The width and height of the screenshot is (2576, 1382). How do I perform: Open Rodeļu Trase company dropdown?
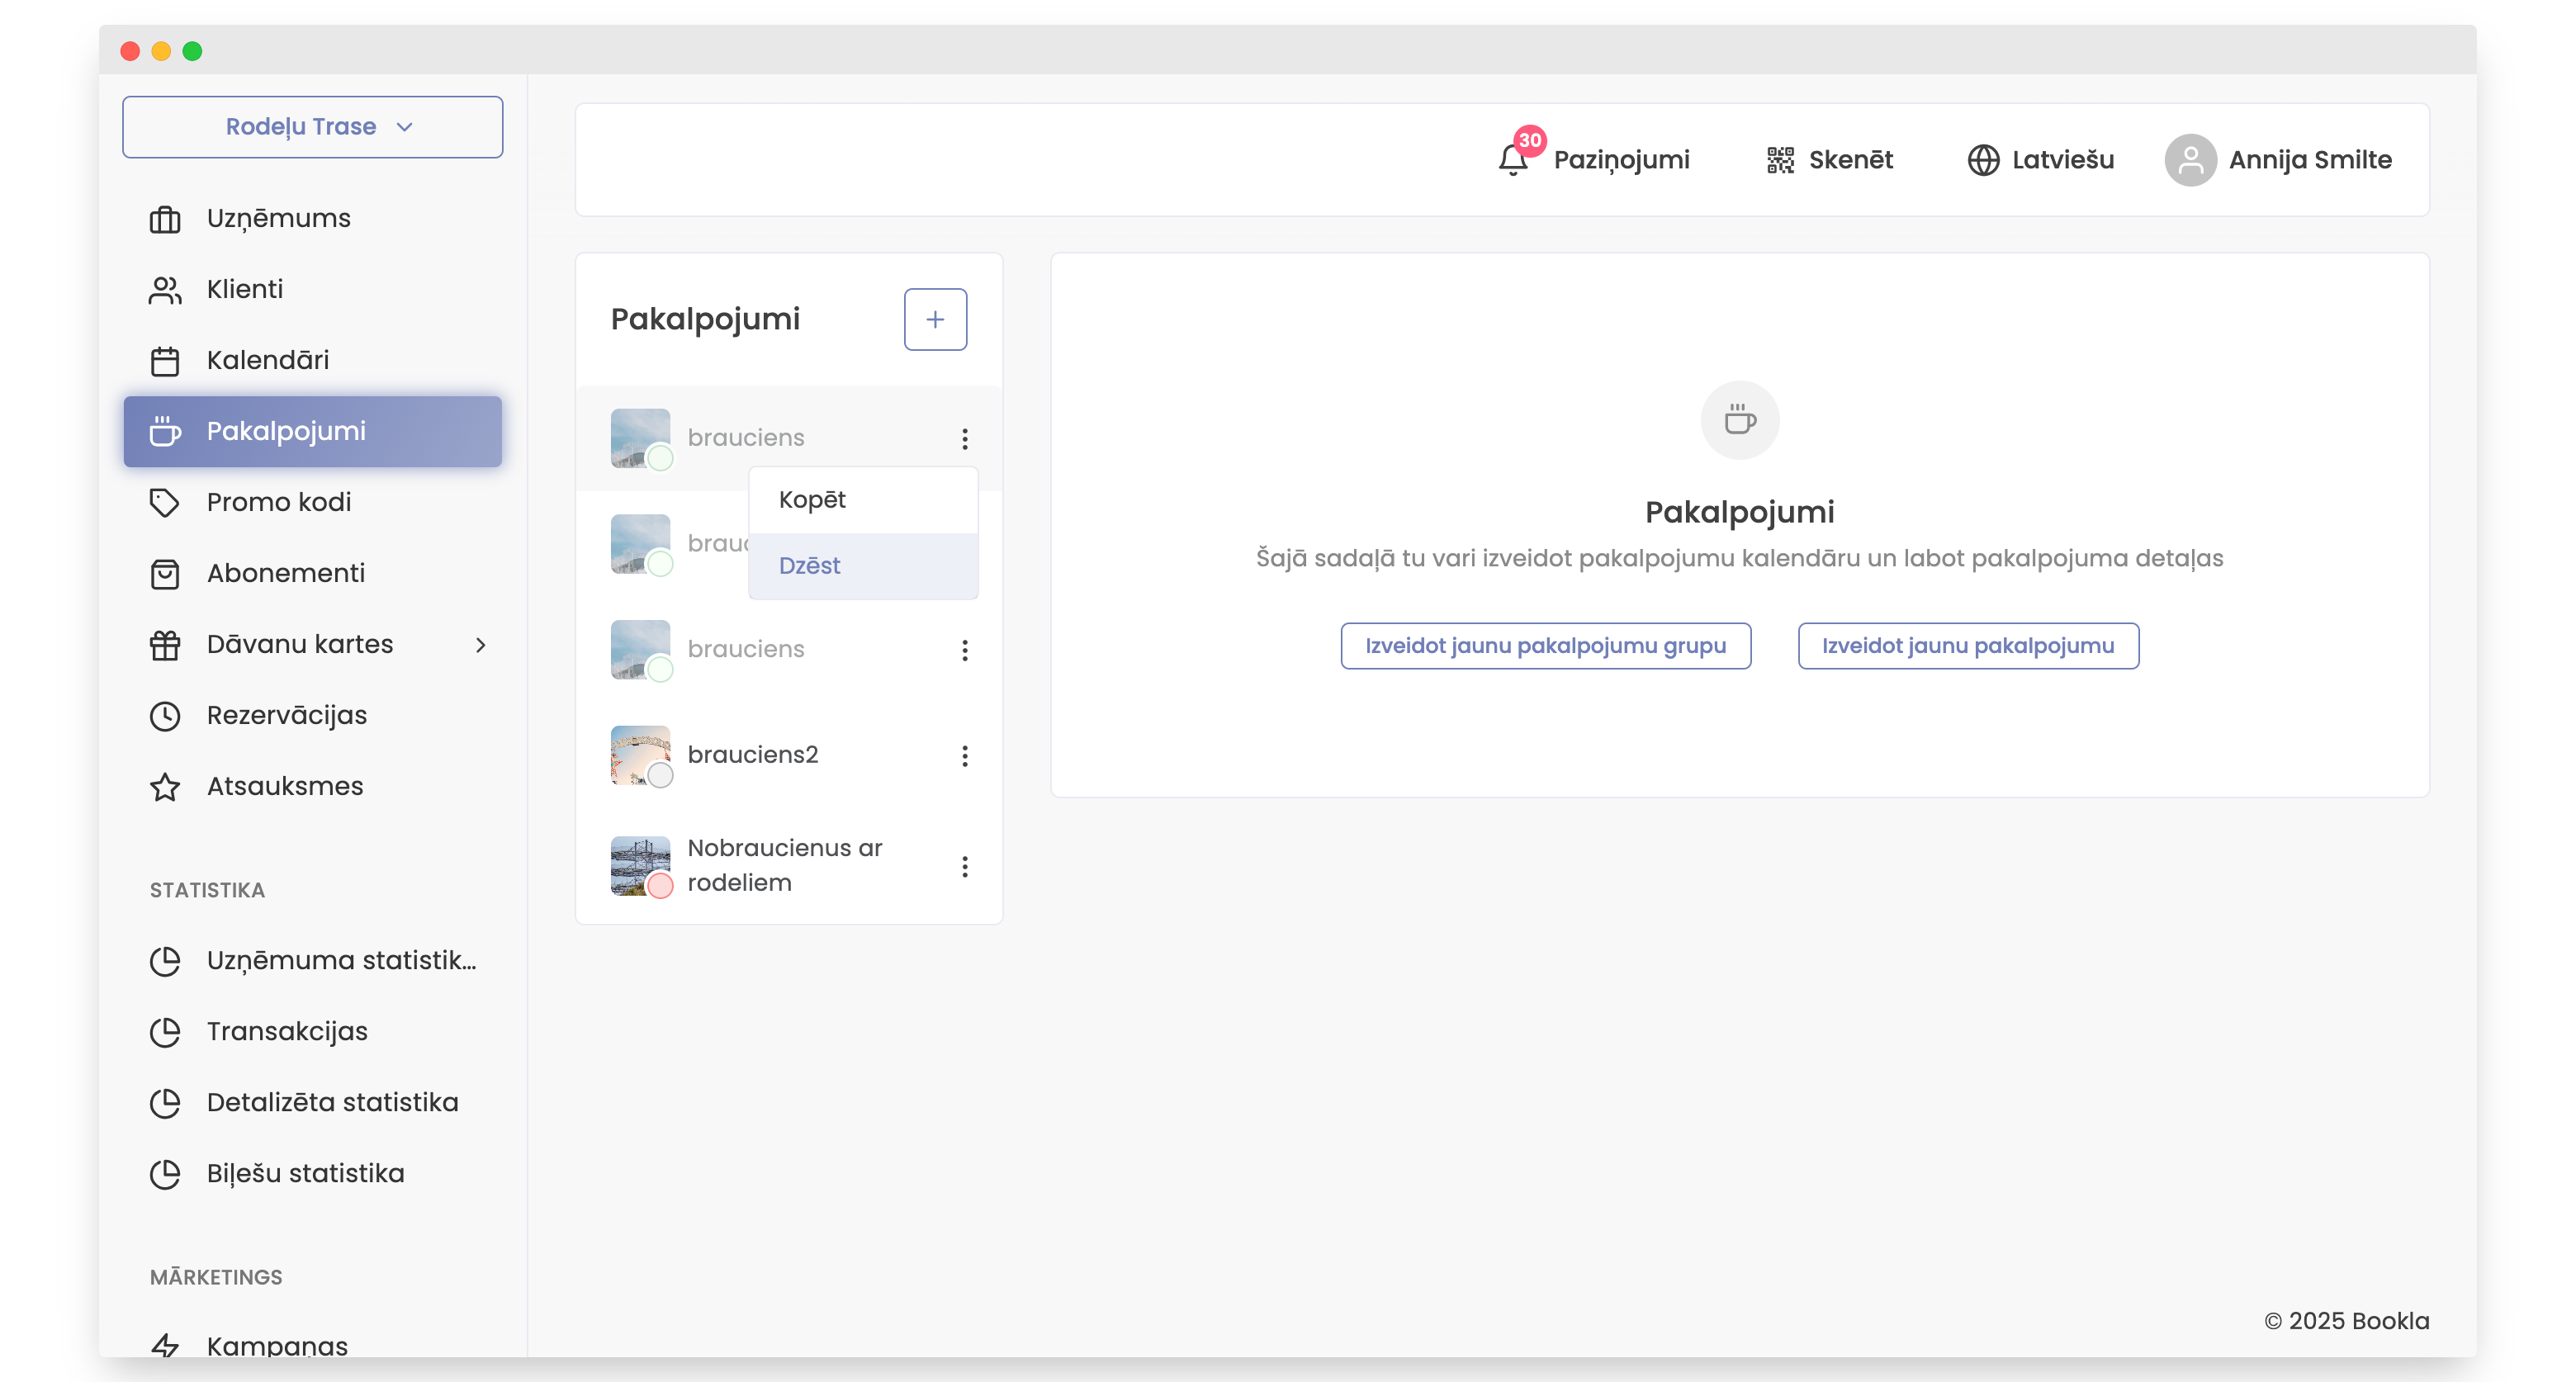(x=312, y=127)
